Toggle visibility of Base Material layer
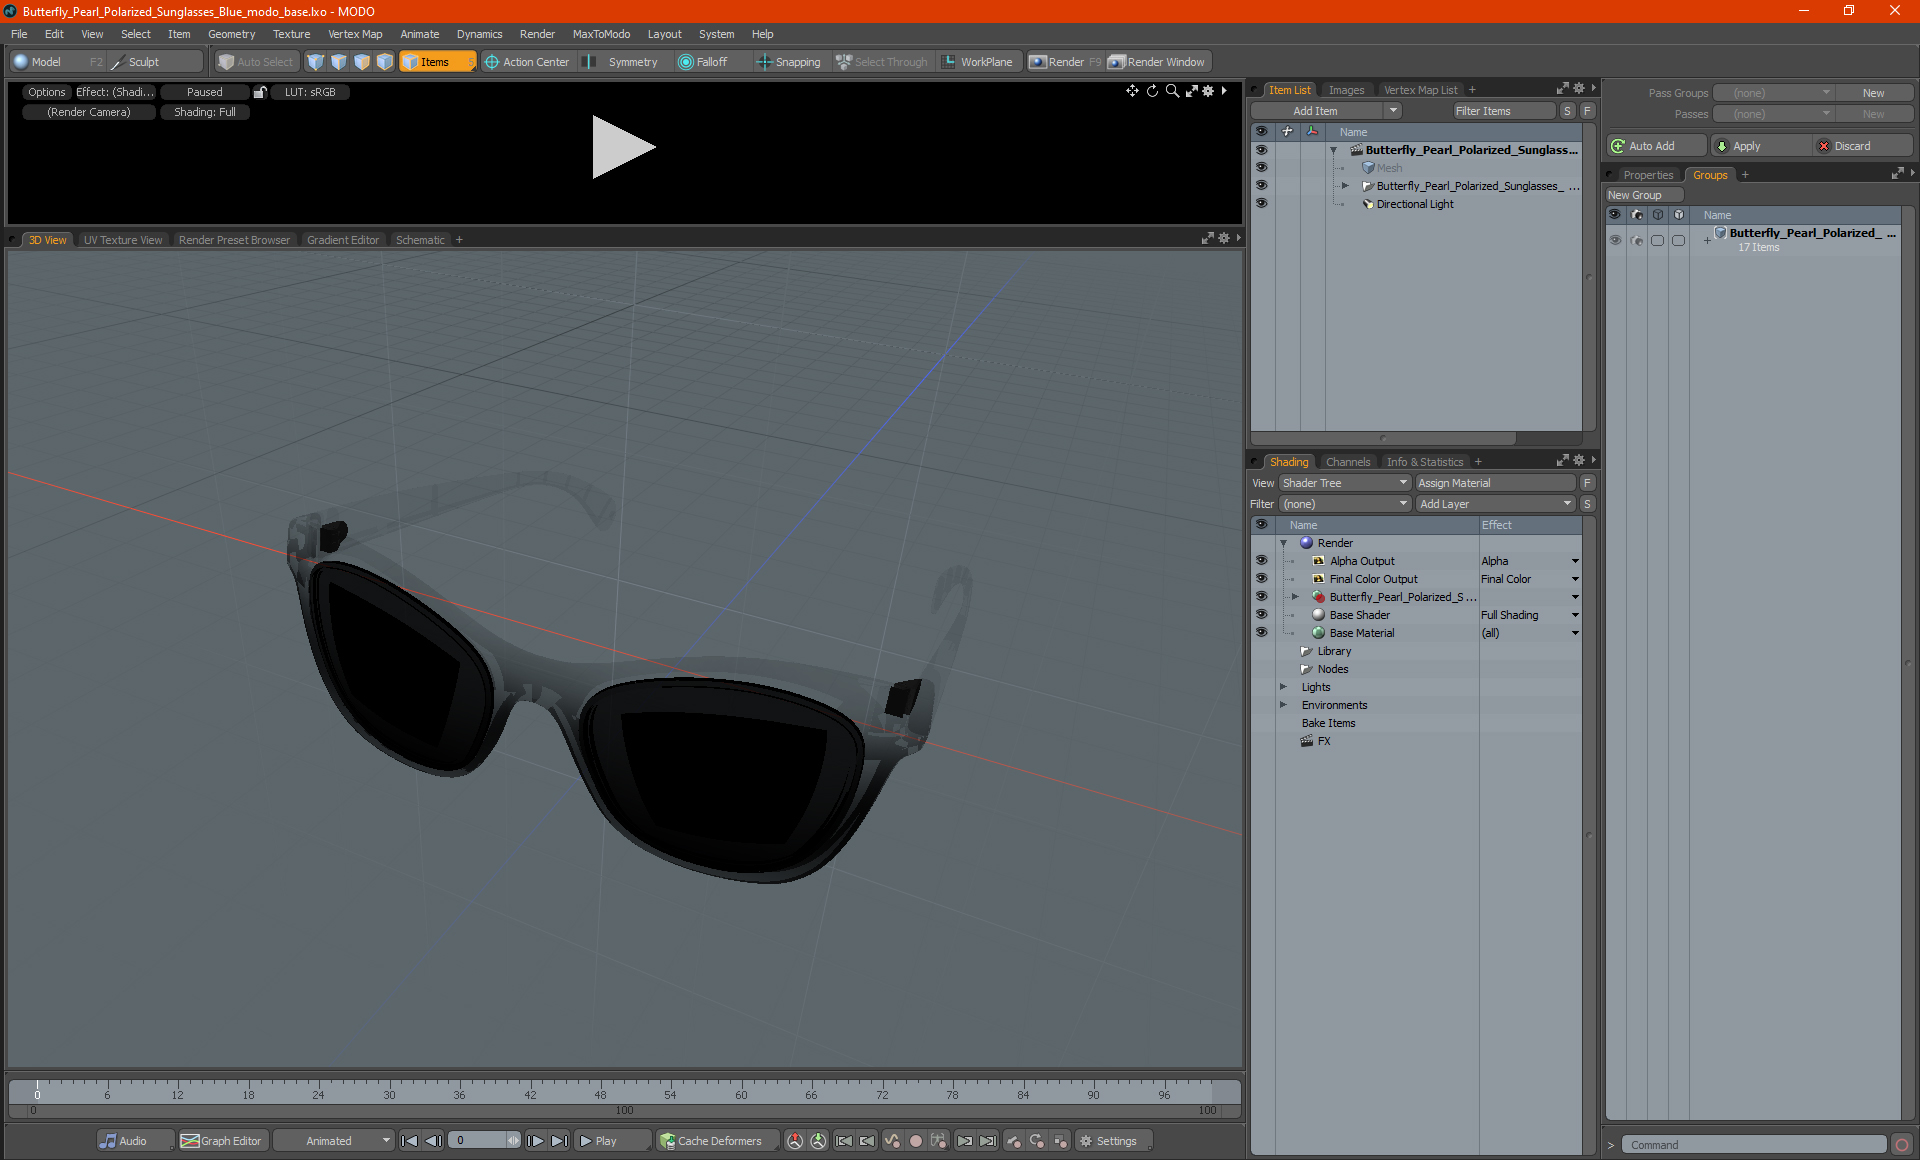This screenshot has height=1160, width=1920. tap(1261, 633)
